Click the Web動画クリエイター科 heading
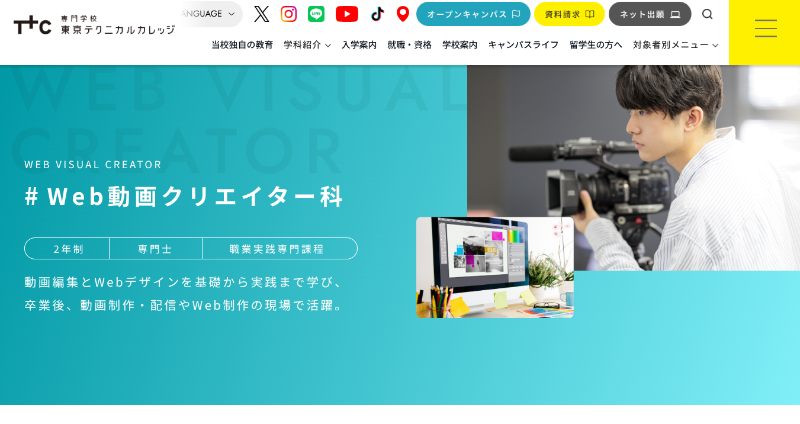Viewport: 800px width, 424px height. tap(184, 196)
